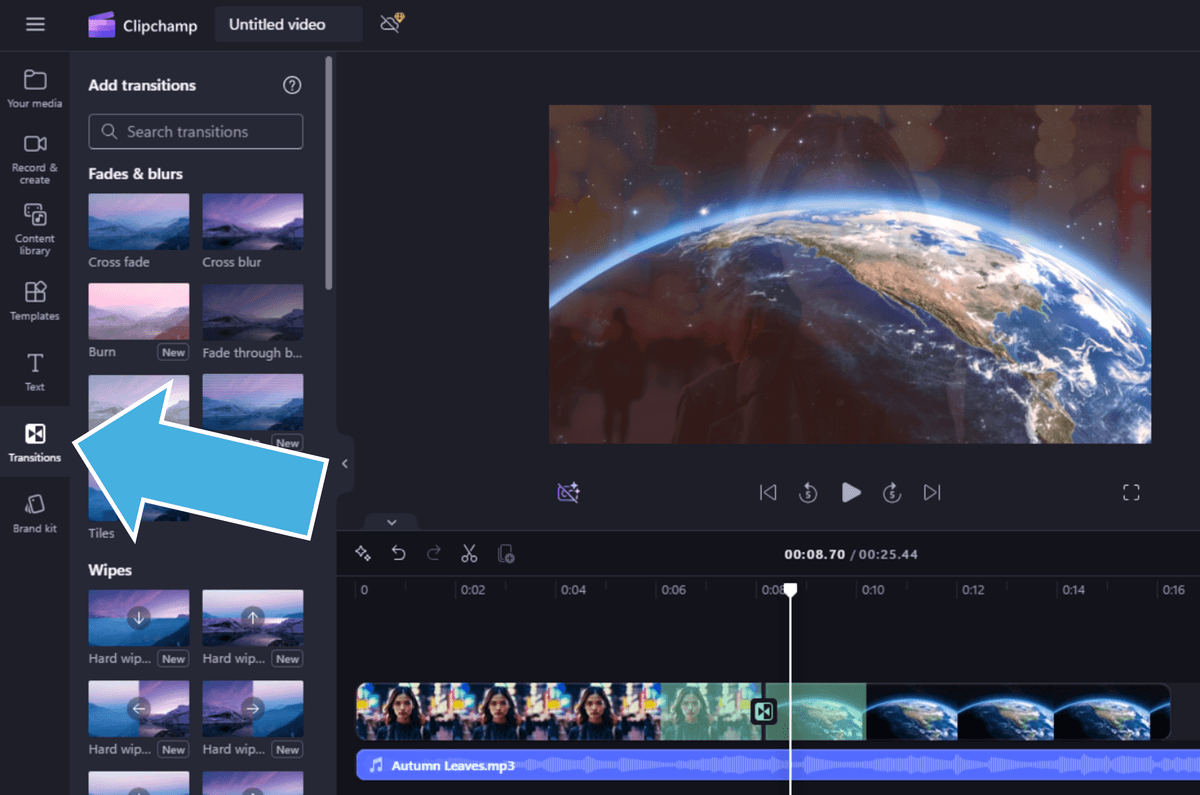Open the Your media tab
Image resolution: width=1200 pixels, height=795 pixels.
click(x=35, y=89)
